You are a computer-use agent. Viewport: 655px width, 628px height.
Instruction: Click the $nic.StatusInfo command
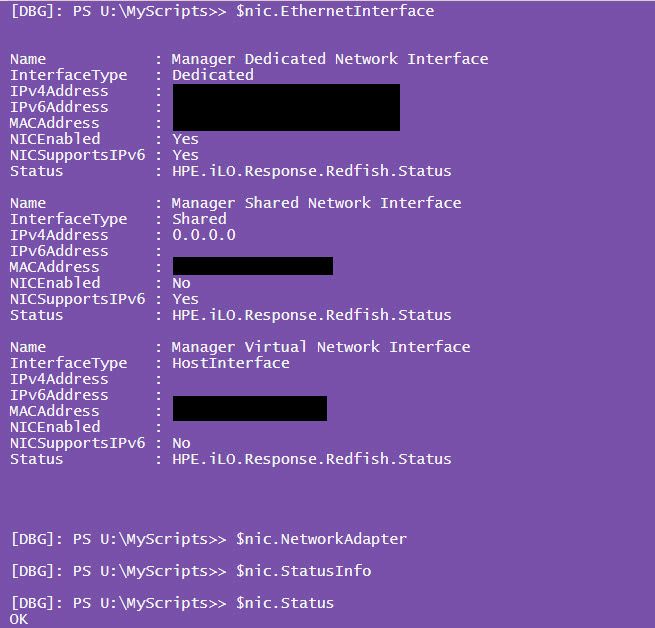tap(303, 571)
